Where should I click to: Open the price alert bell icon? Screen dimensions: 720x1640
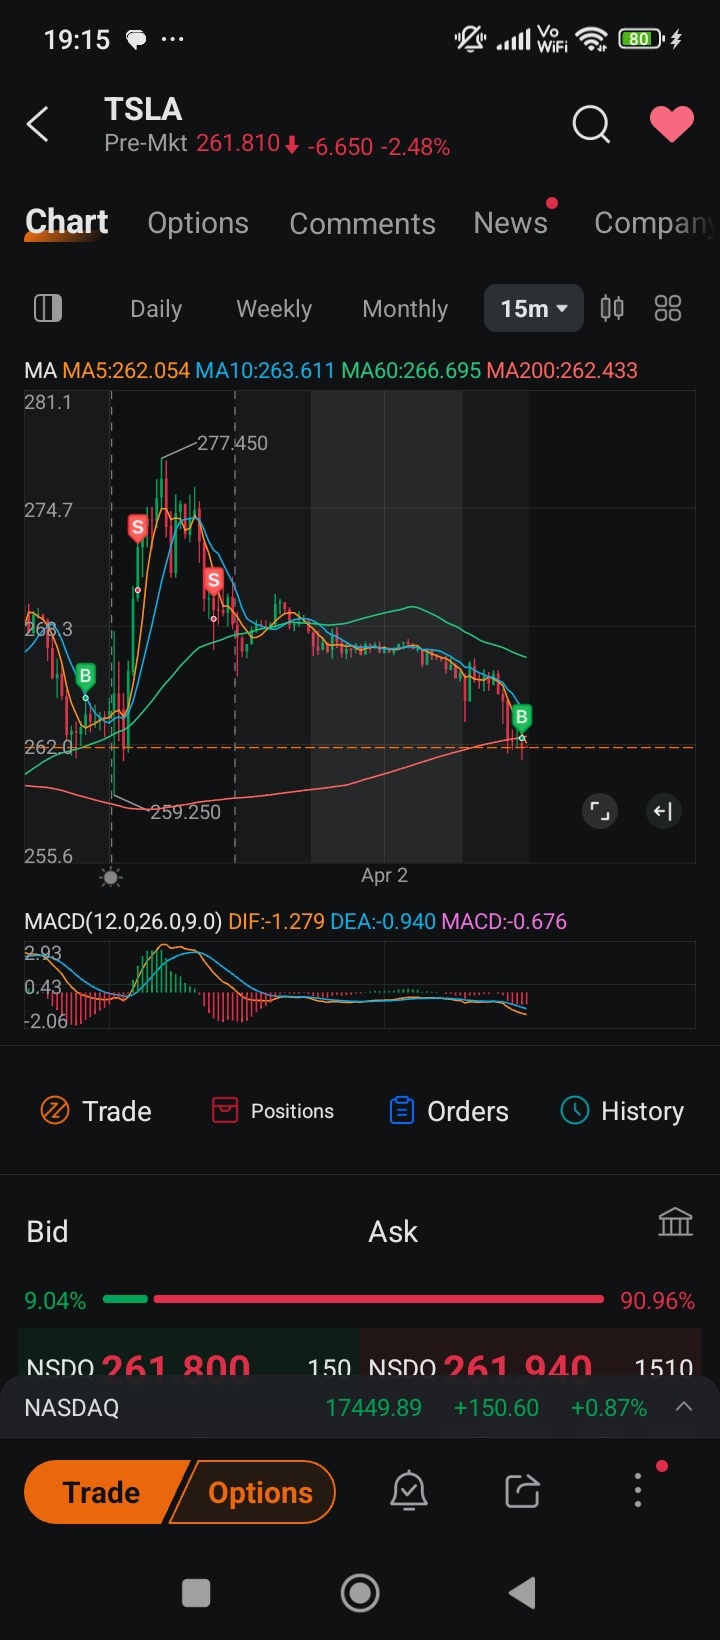[408, 1491]
